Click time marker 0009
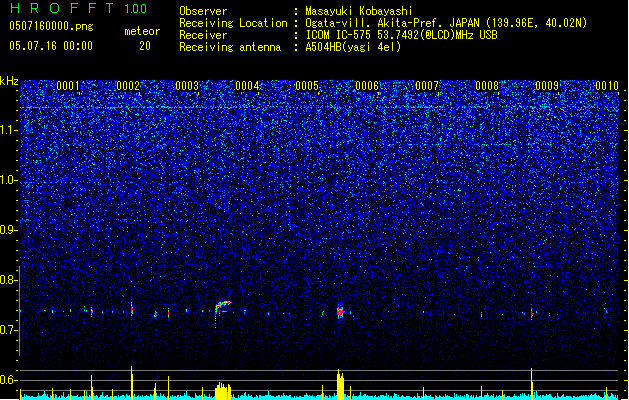 click(547, 85)
